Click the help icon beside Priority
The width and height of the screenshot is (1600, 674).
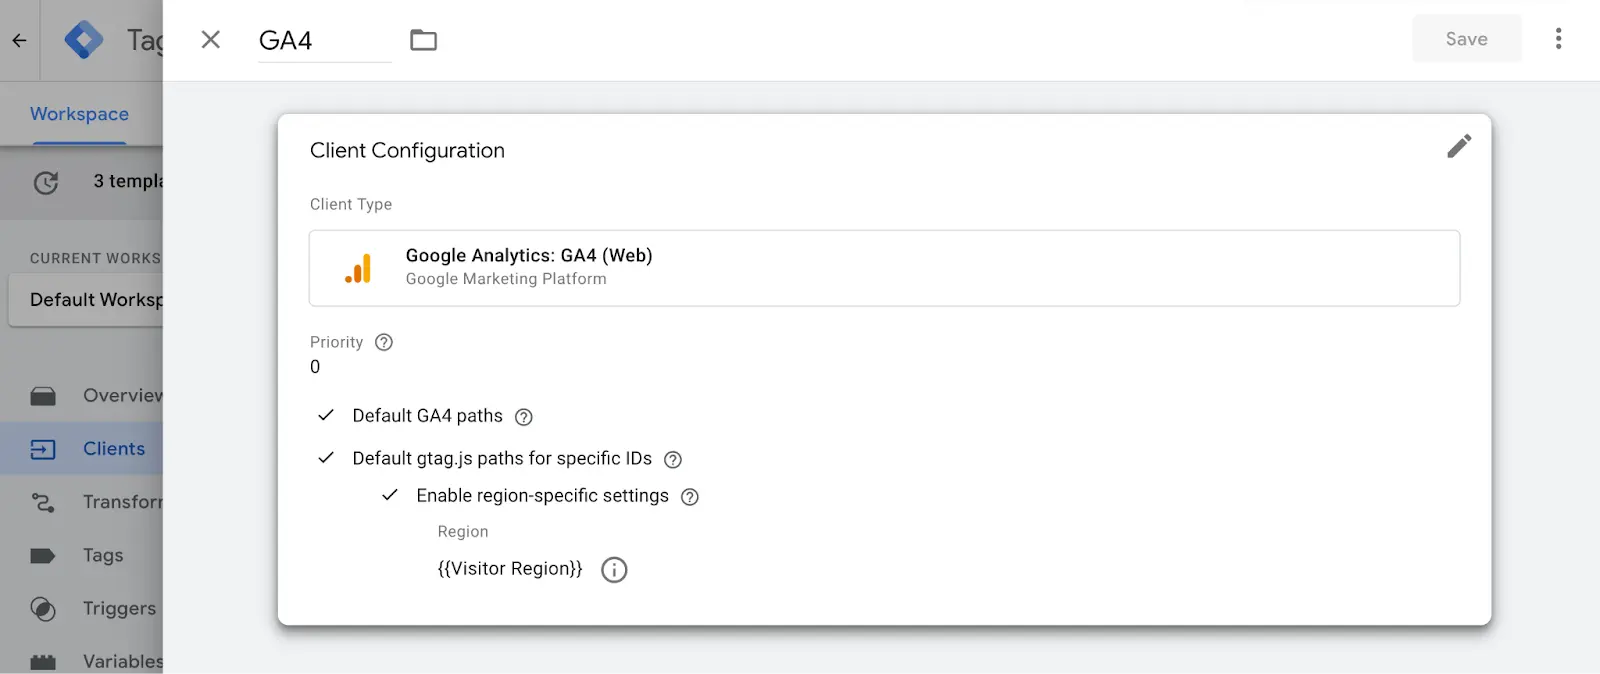(x=384, y=342)
